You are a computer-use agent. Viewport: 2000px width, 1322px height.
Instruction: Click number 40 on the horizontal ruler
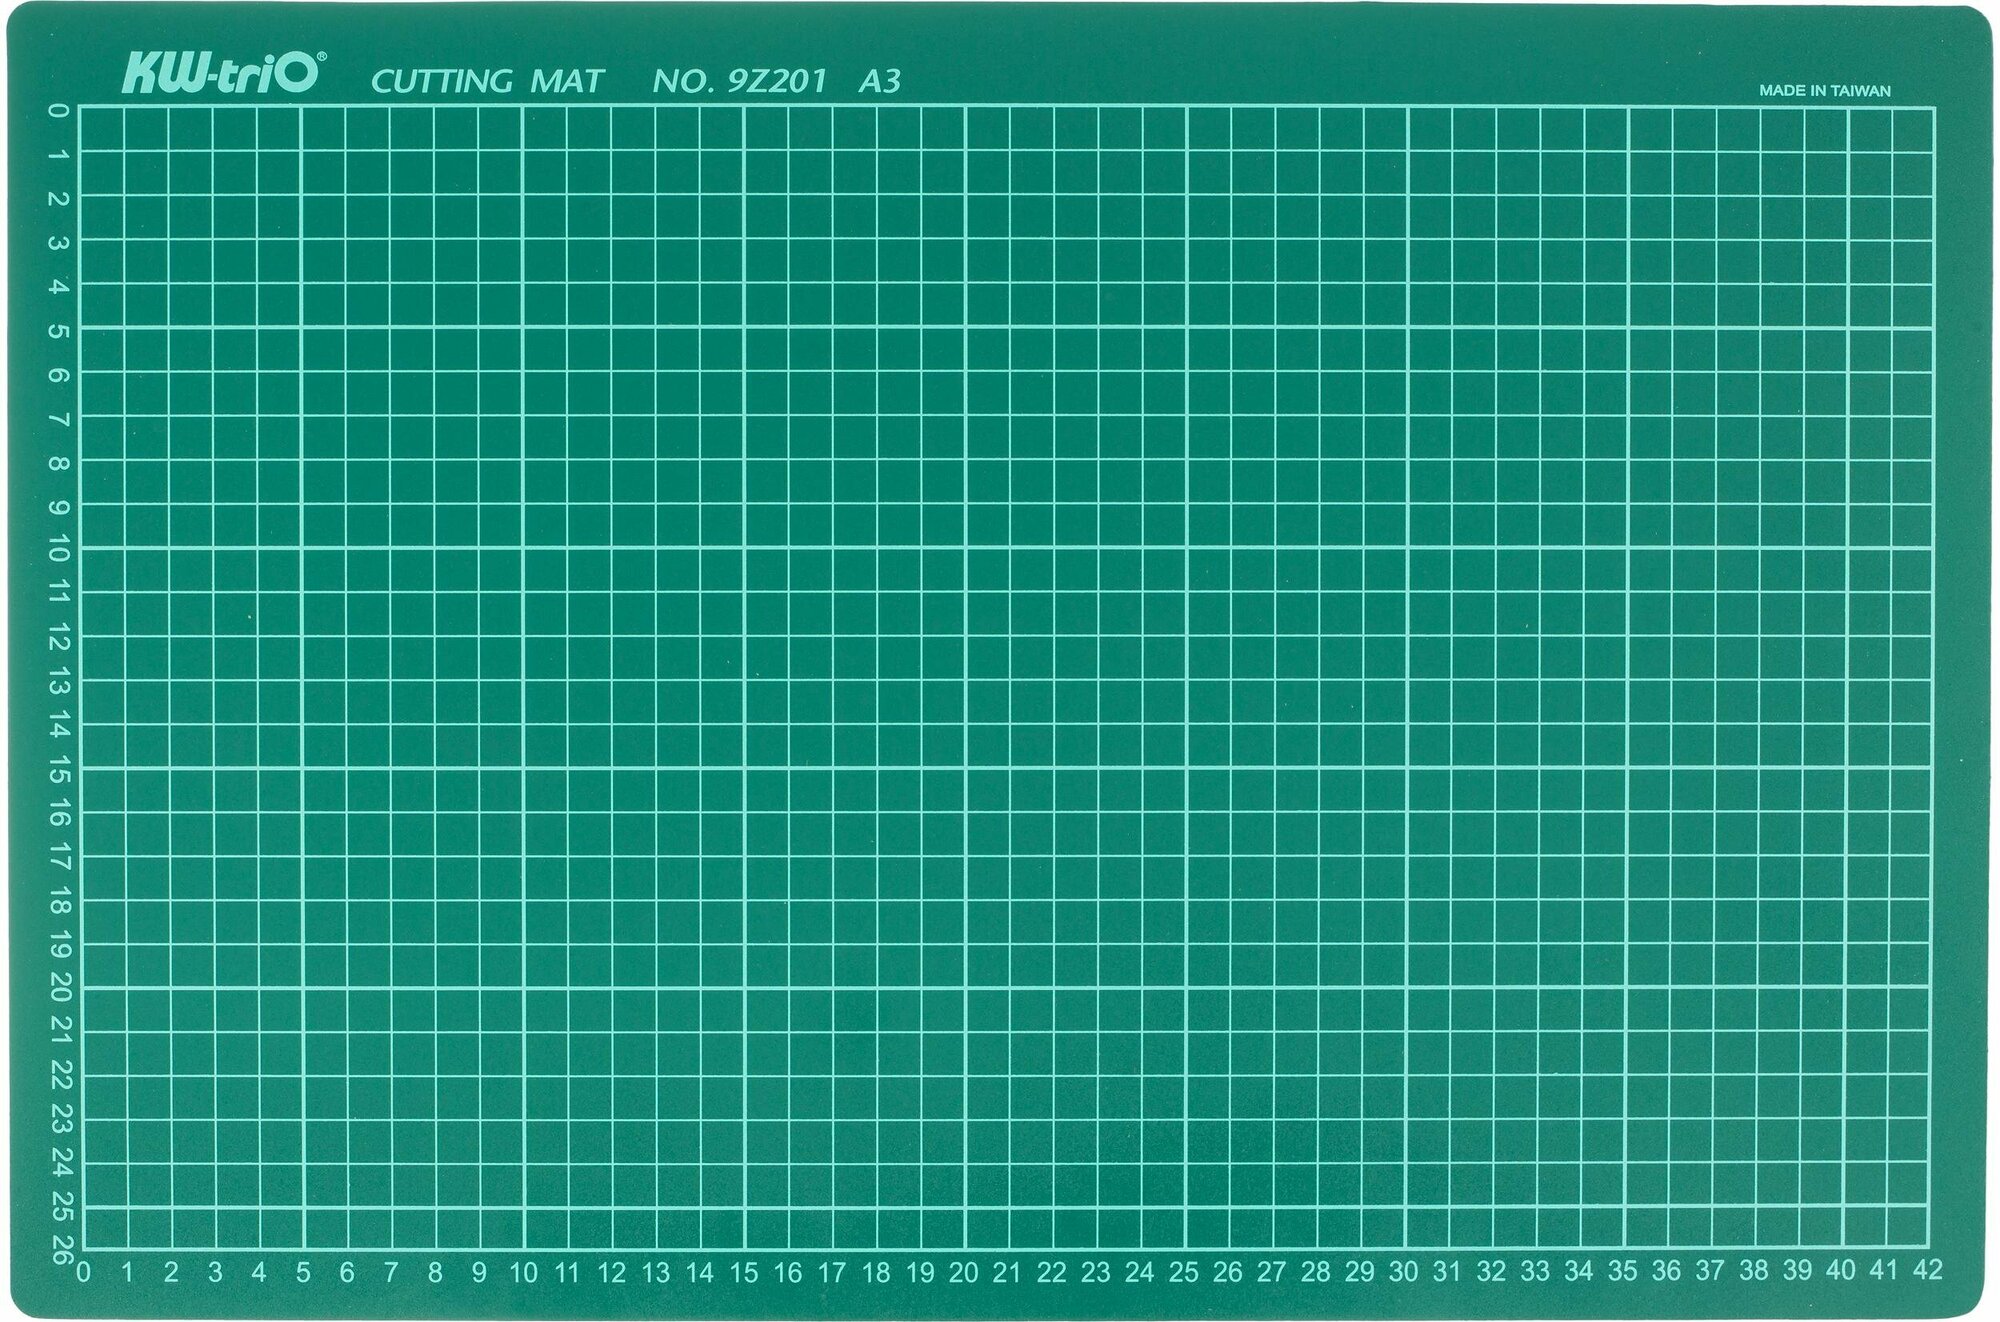[x=1840, y=1269]
